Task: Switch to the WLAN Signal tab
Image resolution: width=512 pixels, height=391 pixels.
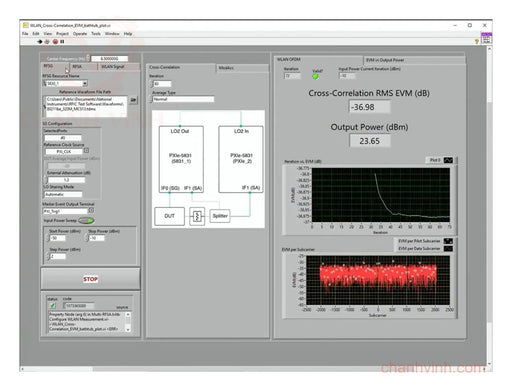Action: [x=119, y=67]
